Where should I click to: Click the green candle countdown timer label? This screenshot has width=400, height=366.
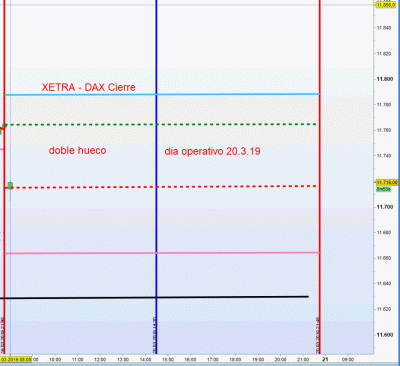[383, 189]
